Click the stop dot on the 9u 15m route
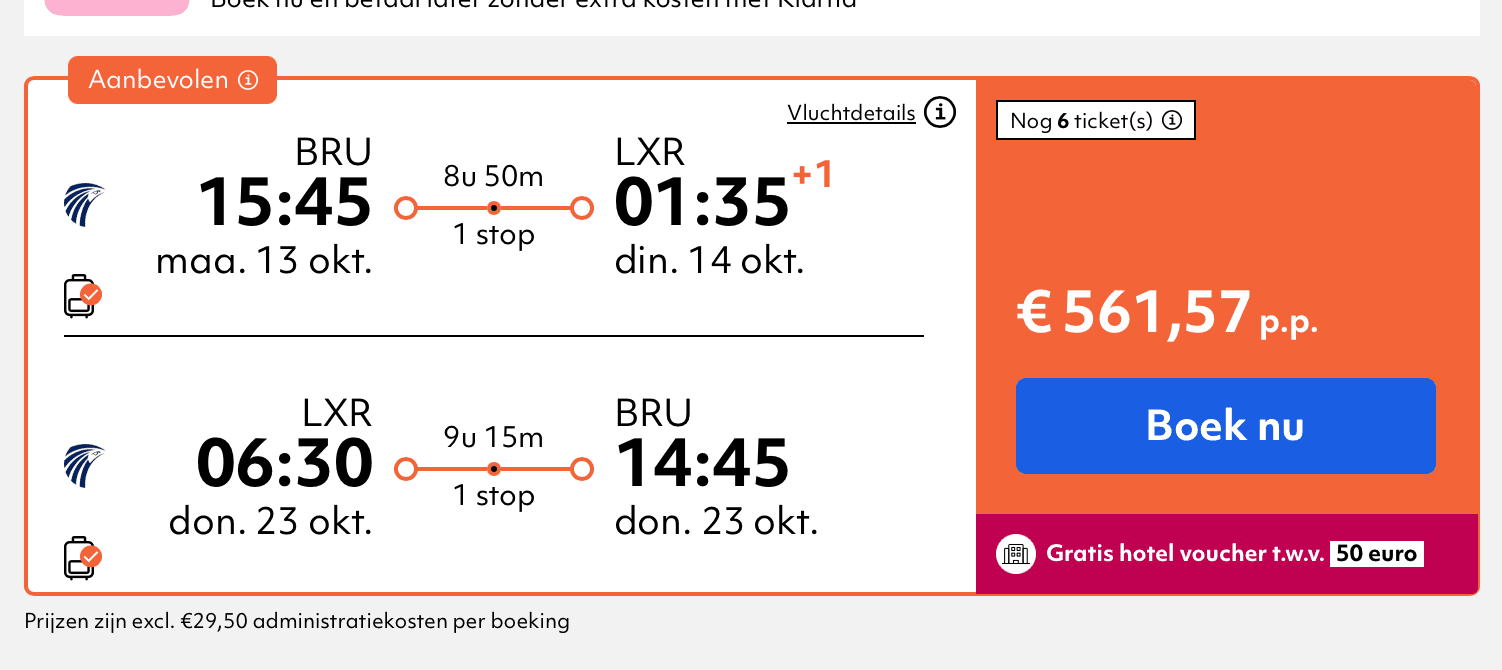 pyautogui.click(x=494, y=469)
